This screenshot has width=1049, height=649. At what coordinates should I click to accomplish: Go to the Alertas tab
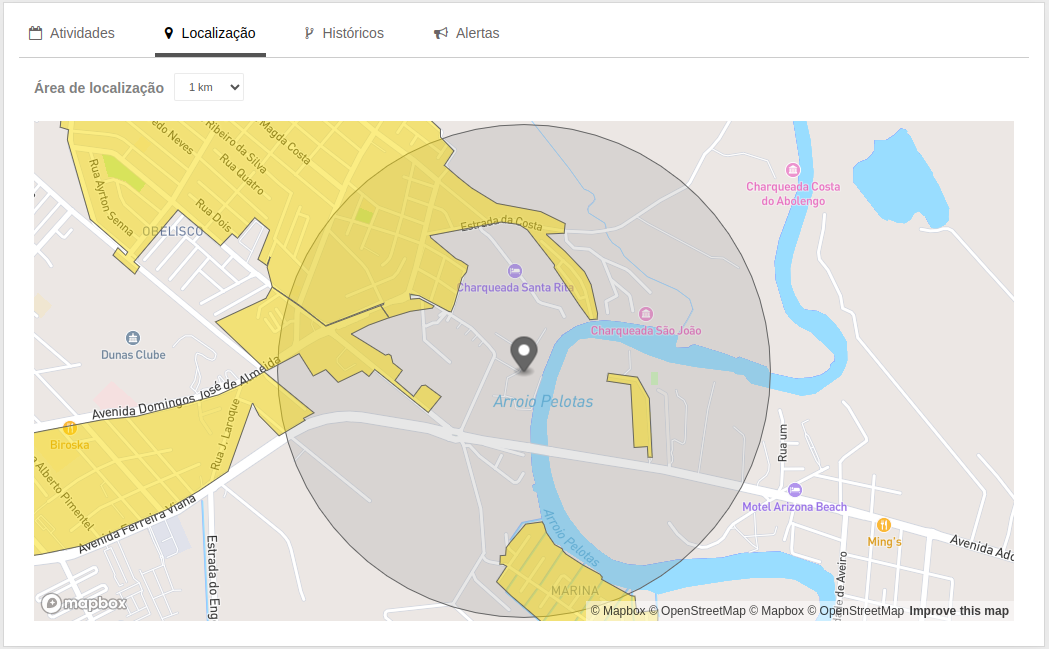(x=466, y=33)
